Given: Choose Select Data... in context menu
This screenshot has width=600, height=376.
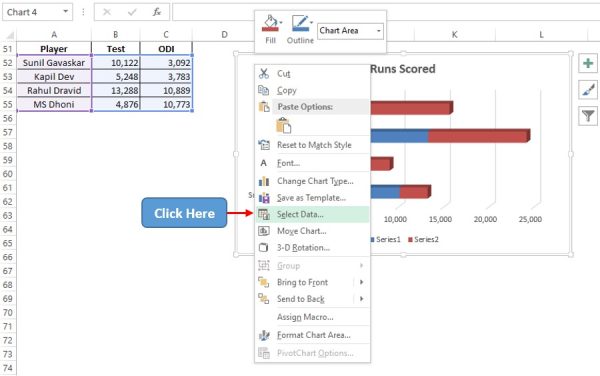Looking at the screenshot, I should point(313,214).
